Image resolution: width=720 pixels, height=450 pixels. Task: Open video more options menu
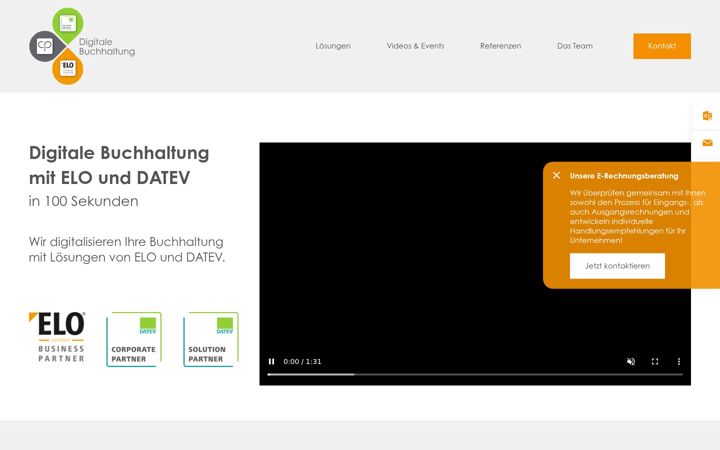click(x=679, y=362)
